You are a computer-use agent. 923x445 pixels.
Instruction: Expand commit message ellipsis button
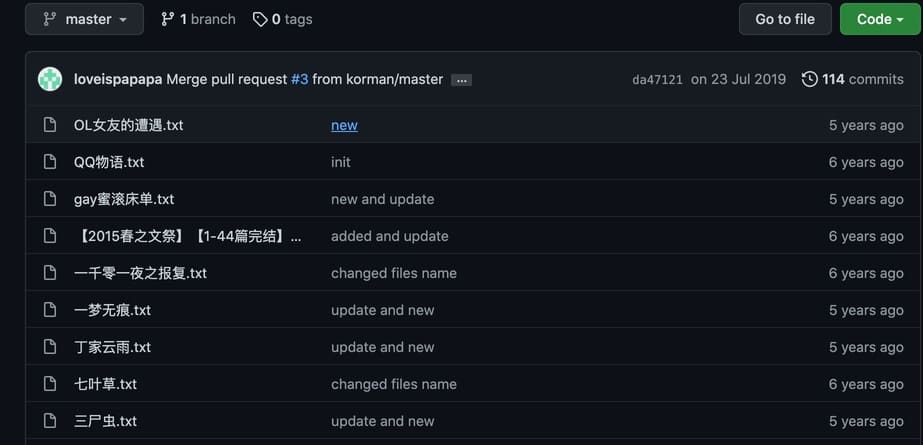coord(461,80)
